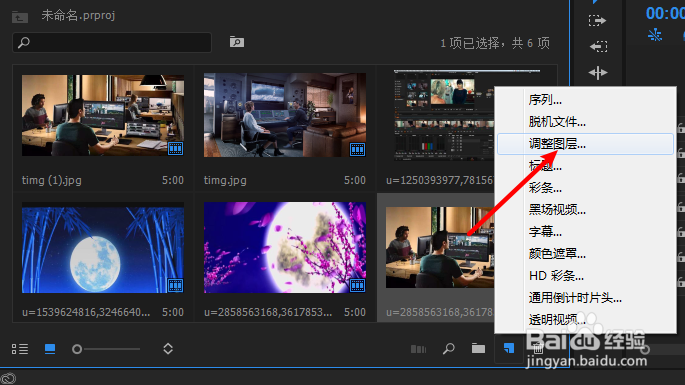685x385 pixels.
Task: Select the editing software screenshot thumbnail
Action: [x=444, y=115]
